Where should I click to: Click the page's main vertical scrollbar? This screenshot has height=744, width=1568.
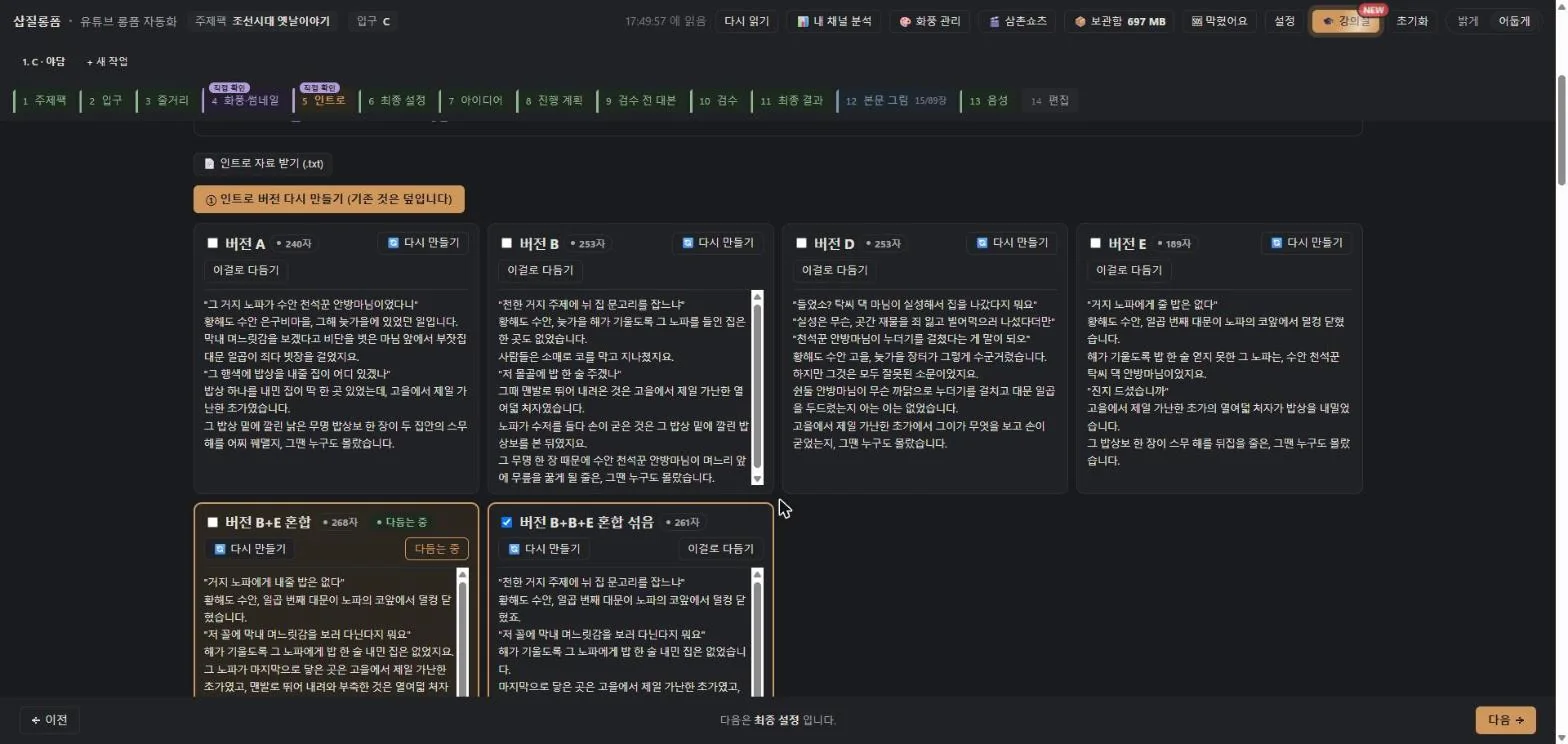coord(1560,130)
